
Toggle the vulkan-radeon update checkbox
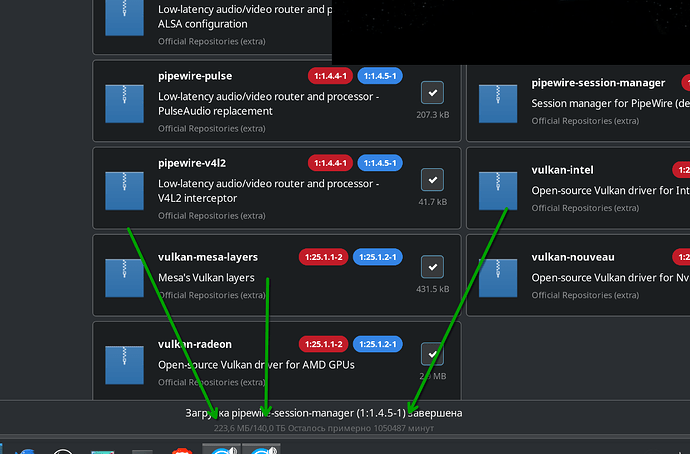tap(432, 354)
